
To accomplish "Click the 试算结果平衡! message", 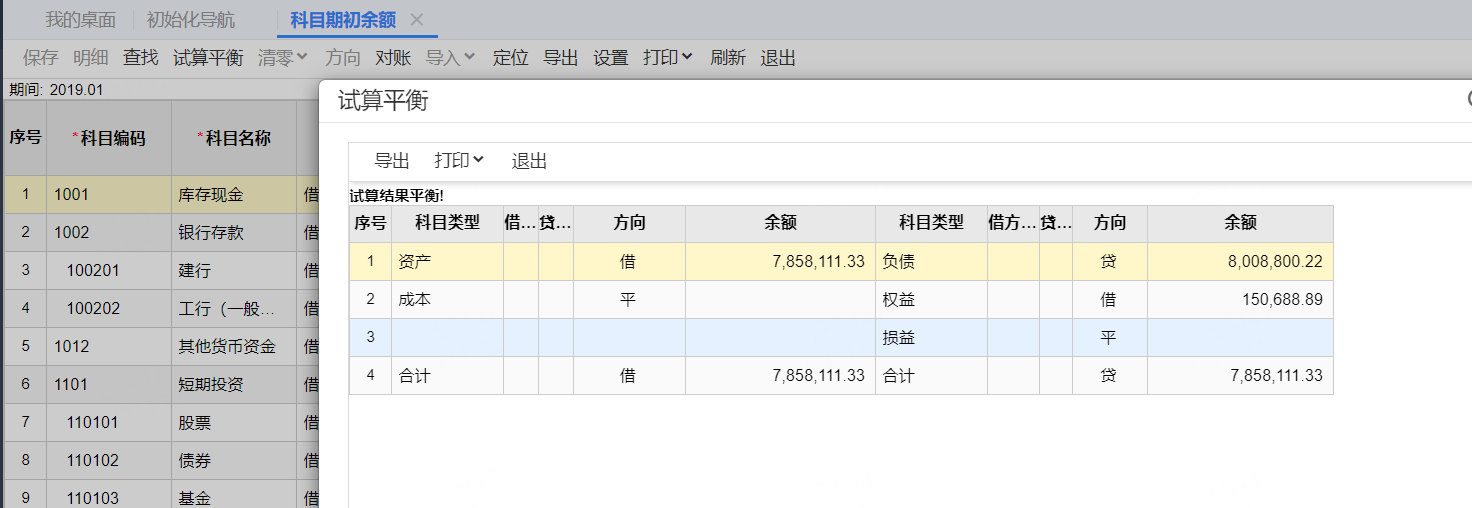I will coord(396,196).
